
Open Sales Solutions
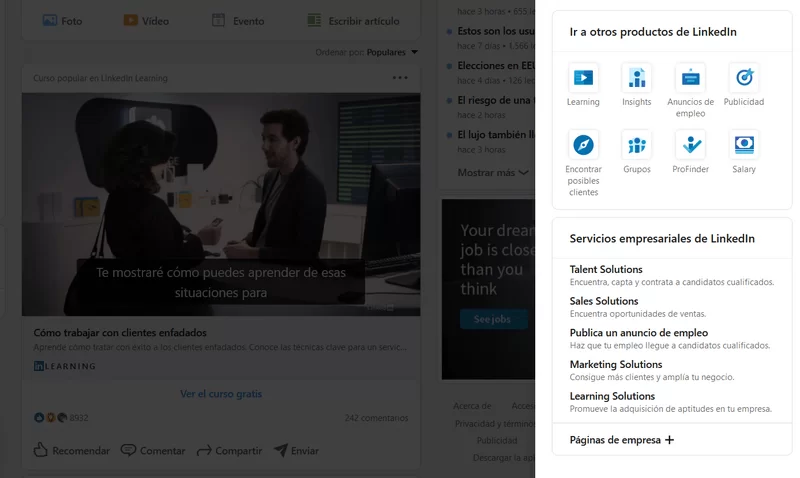point(604,301)
